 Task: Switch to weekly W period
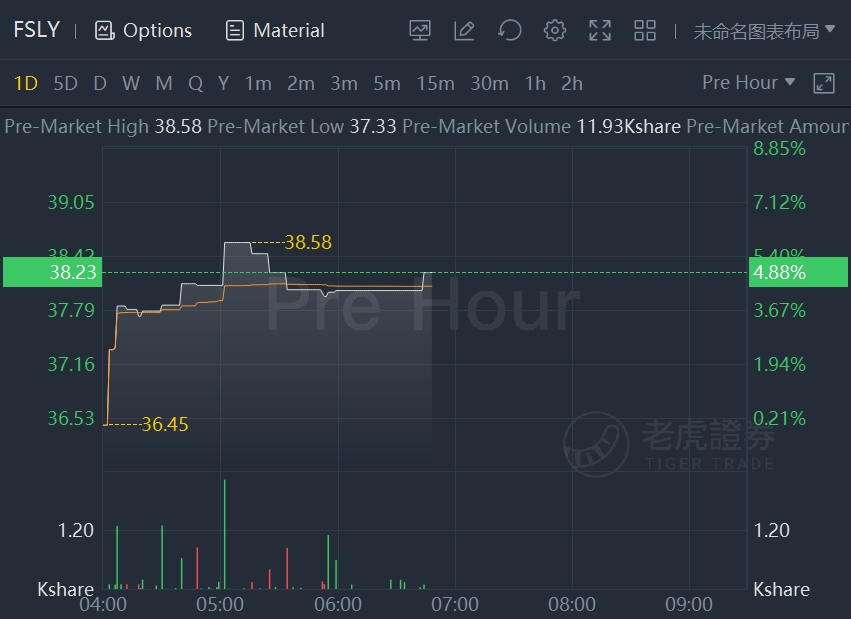[x=131, y=84]
